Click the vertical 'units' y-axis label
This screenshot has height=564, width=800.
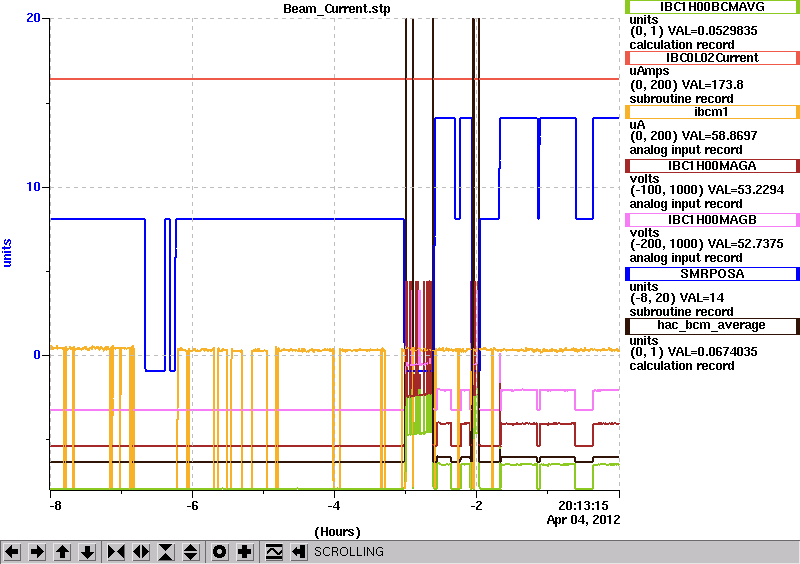coord(7,253)
